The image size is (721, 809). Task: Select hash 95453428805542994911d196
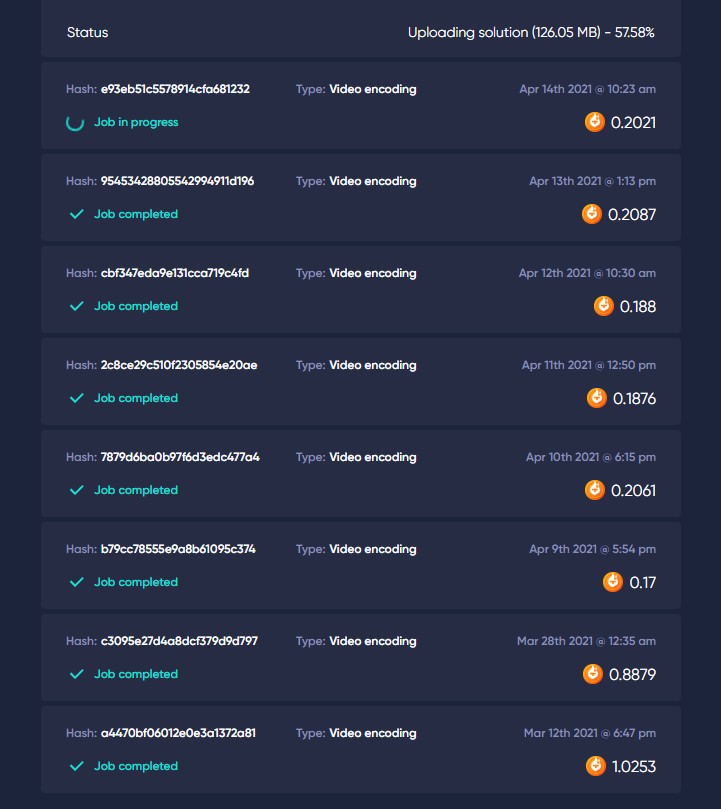click(177, 181)
